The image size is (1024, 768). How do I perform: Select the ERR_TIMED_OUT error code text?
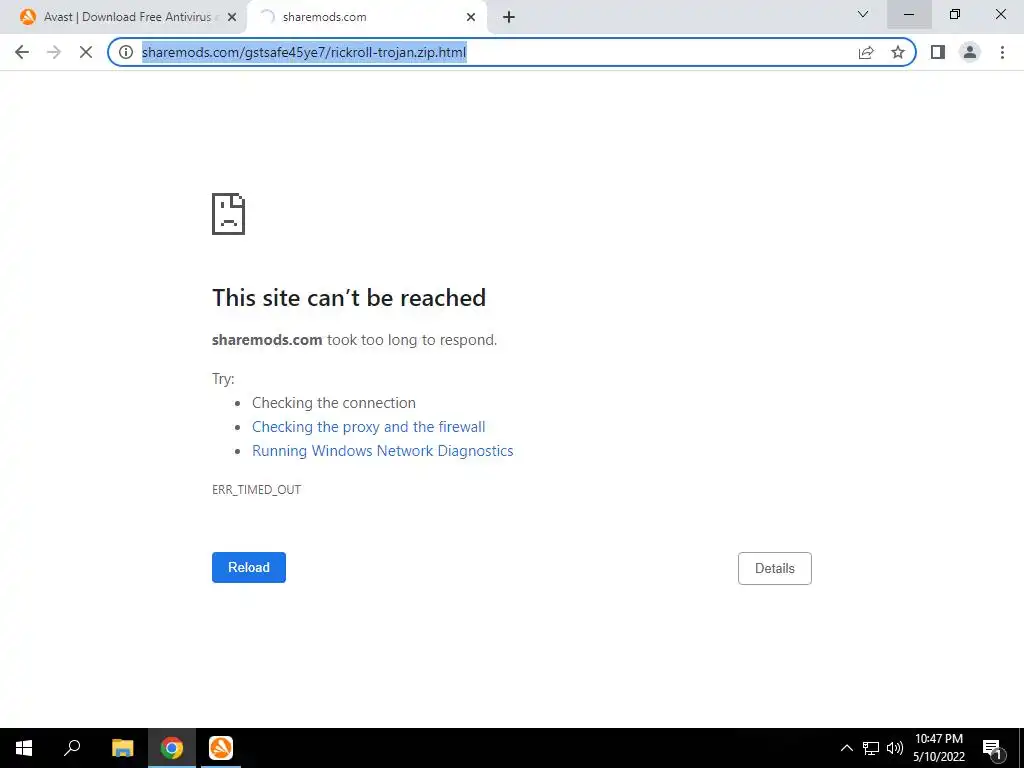coord(257,490)
